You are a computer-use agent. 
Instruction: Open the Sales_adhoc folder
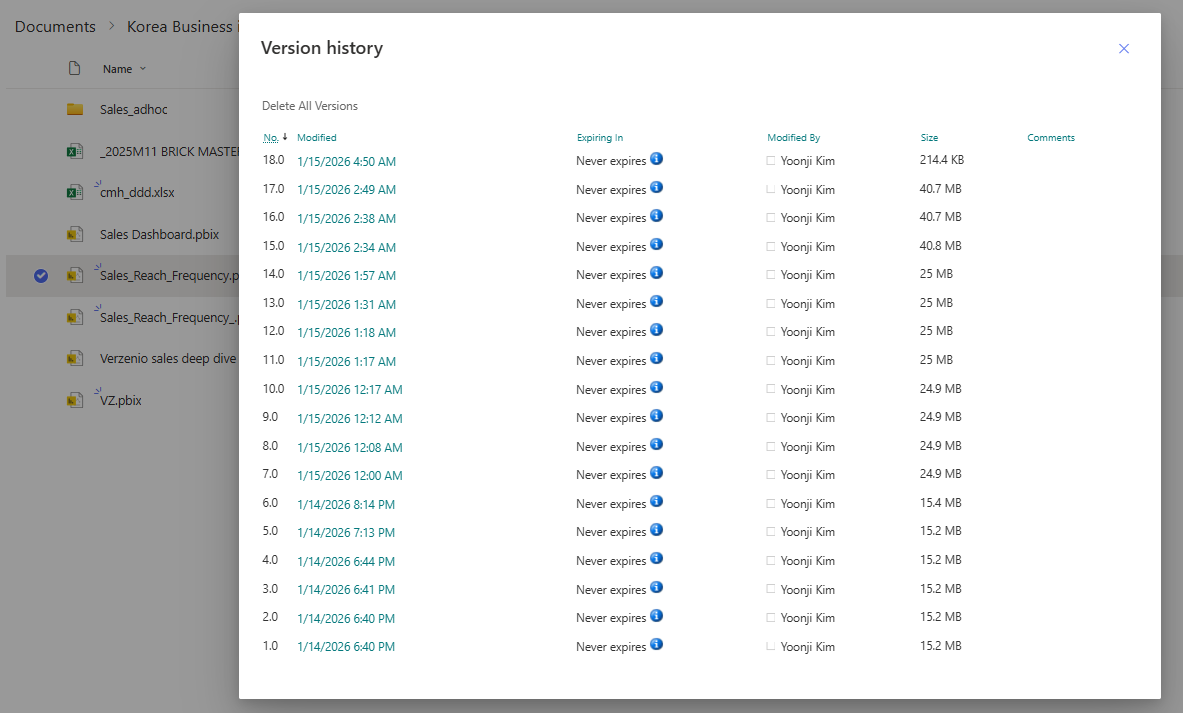pos(134,109)
